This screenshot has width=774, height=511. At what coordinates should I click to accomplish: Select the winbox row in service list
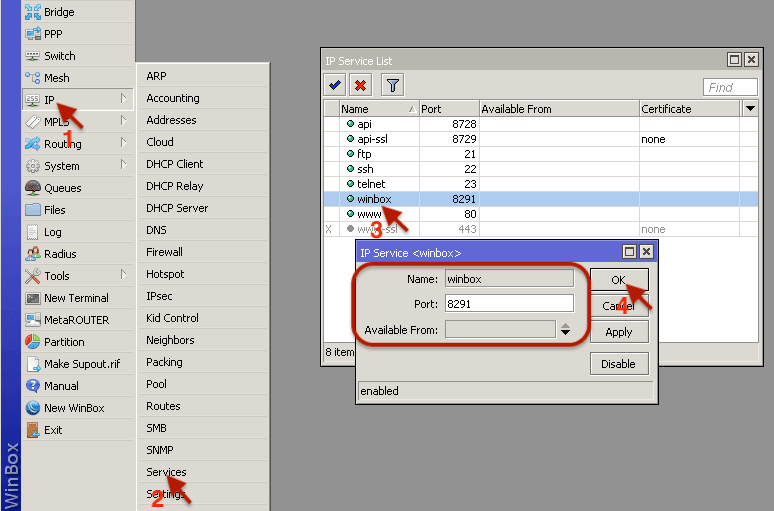coord(541,198)
